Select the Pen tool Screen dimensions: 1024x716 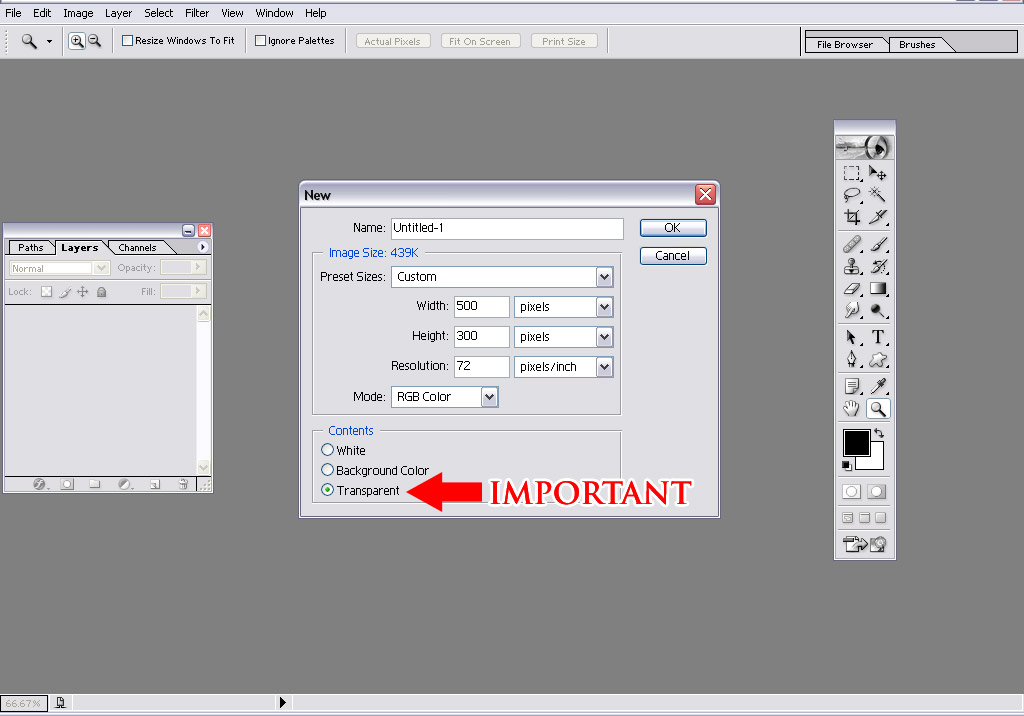852,359
